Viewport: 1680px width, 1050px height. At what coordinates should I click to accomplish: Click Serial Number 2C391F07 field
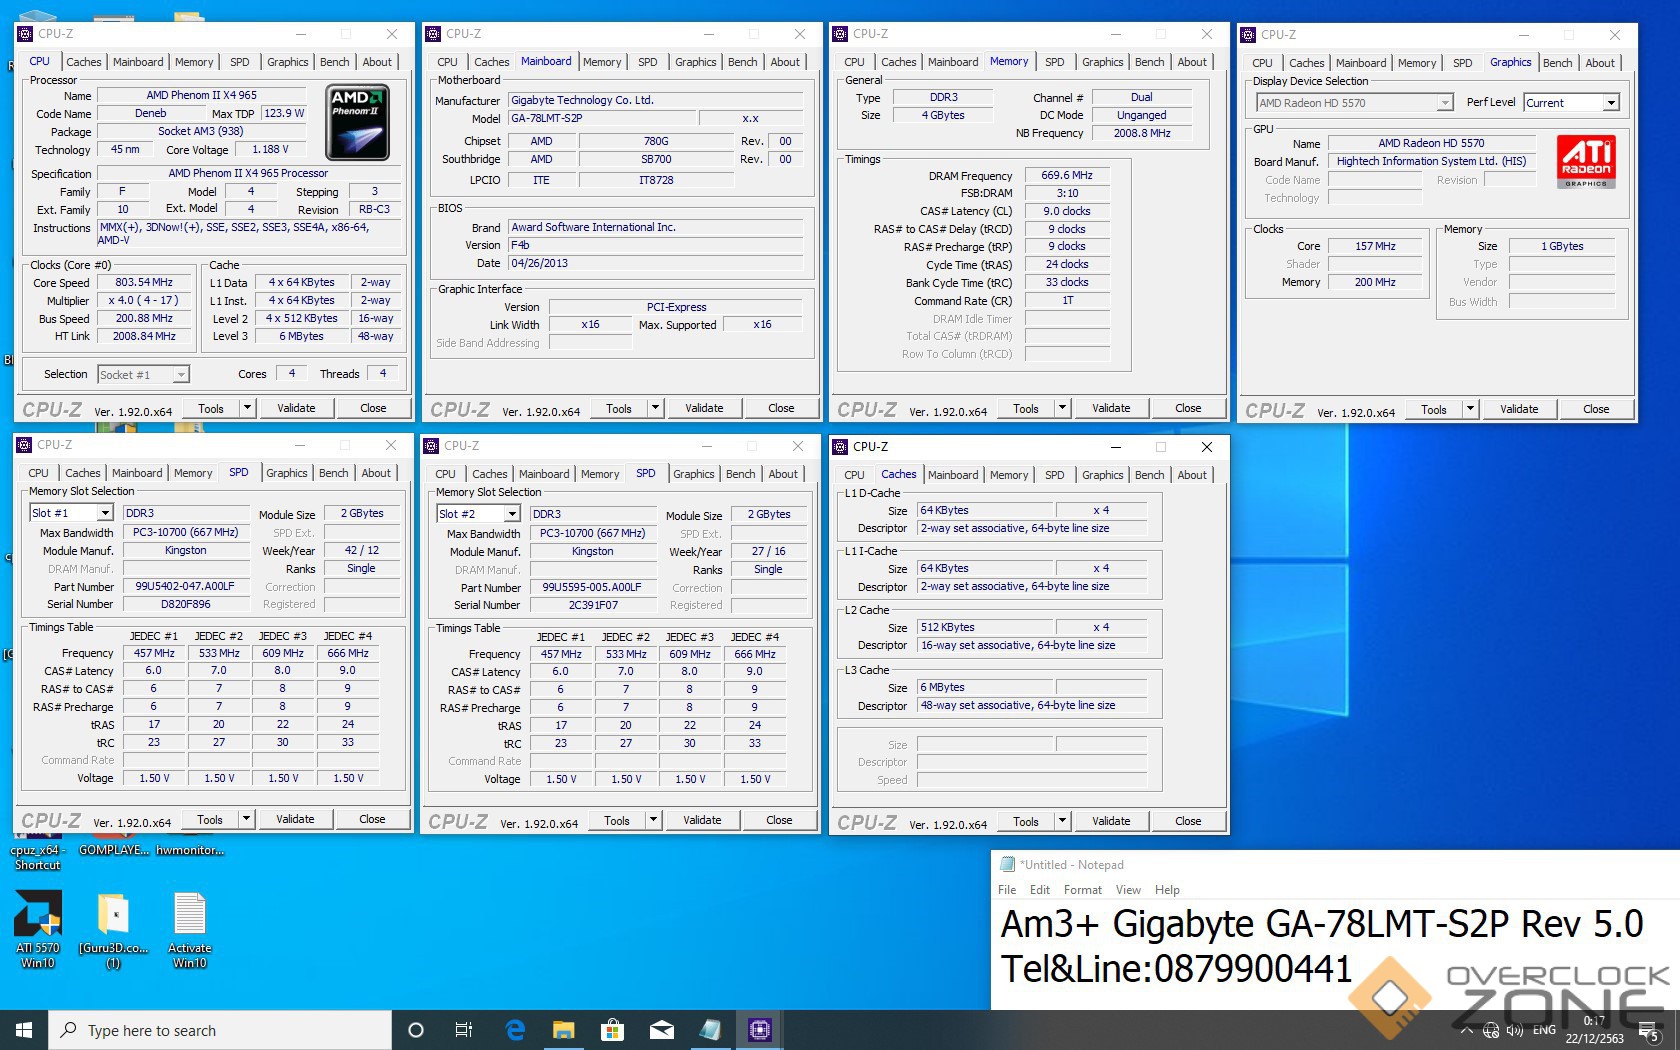[x=593, y=605]
